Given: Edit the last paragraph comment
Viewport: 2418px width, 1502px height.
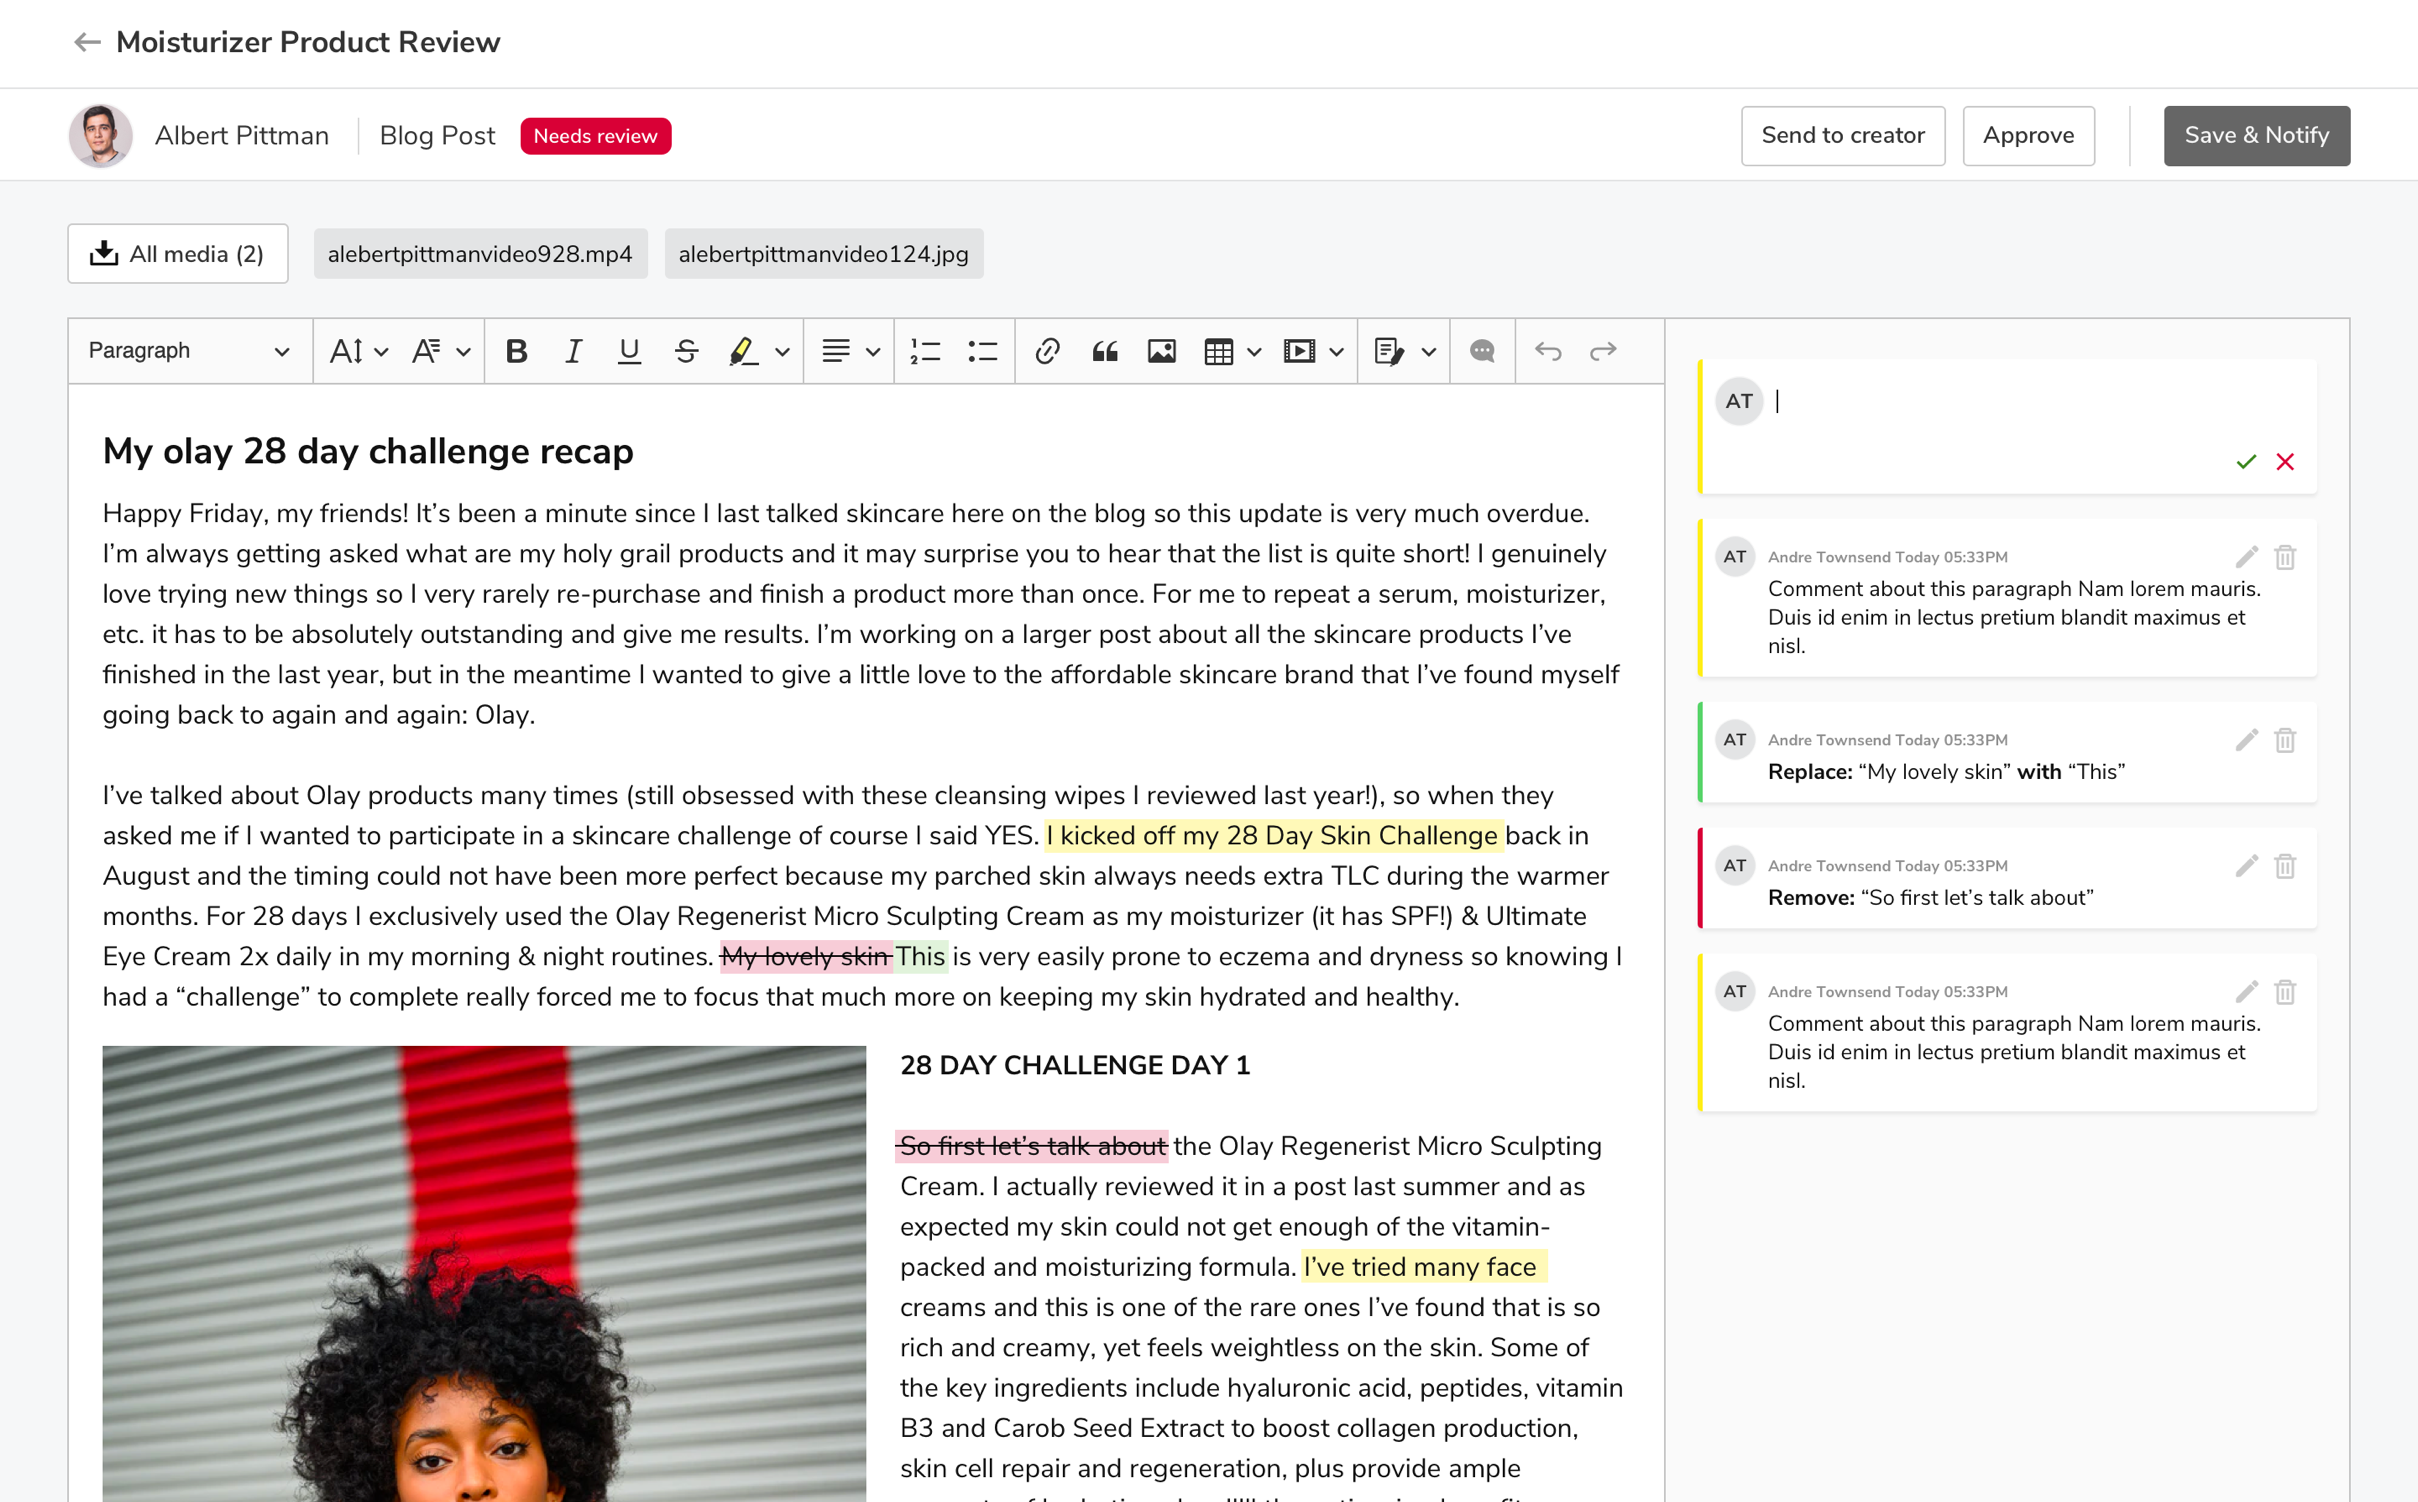Looking at the screenshot, I should [2246, 992].
